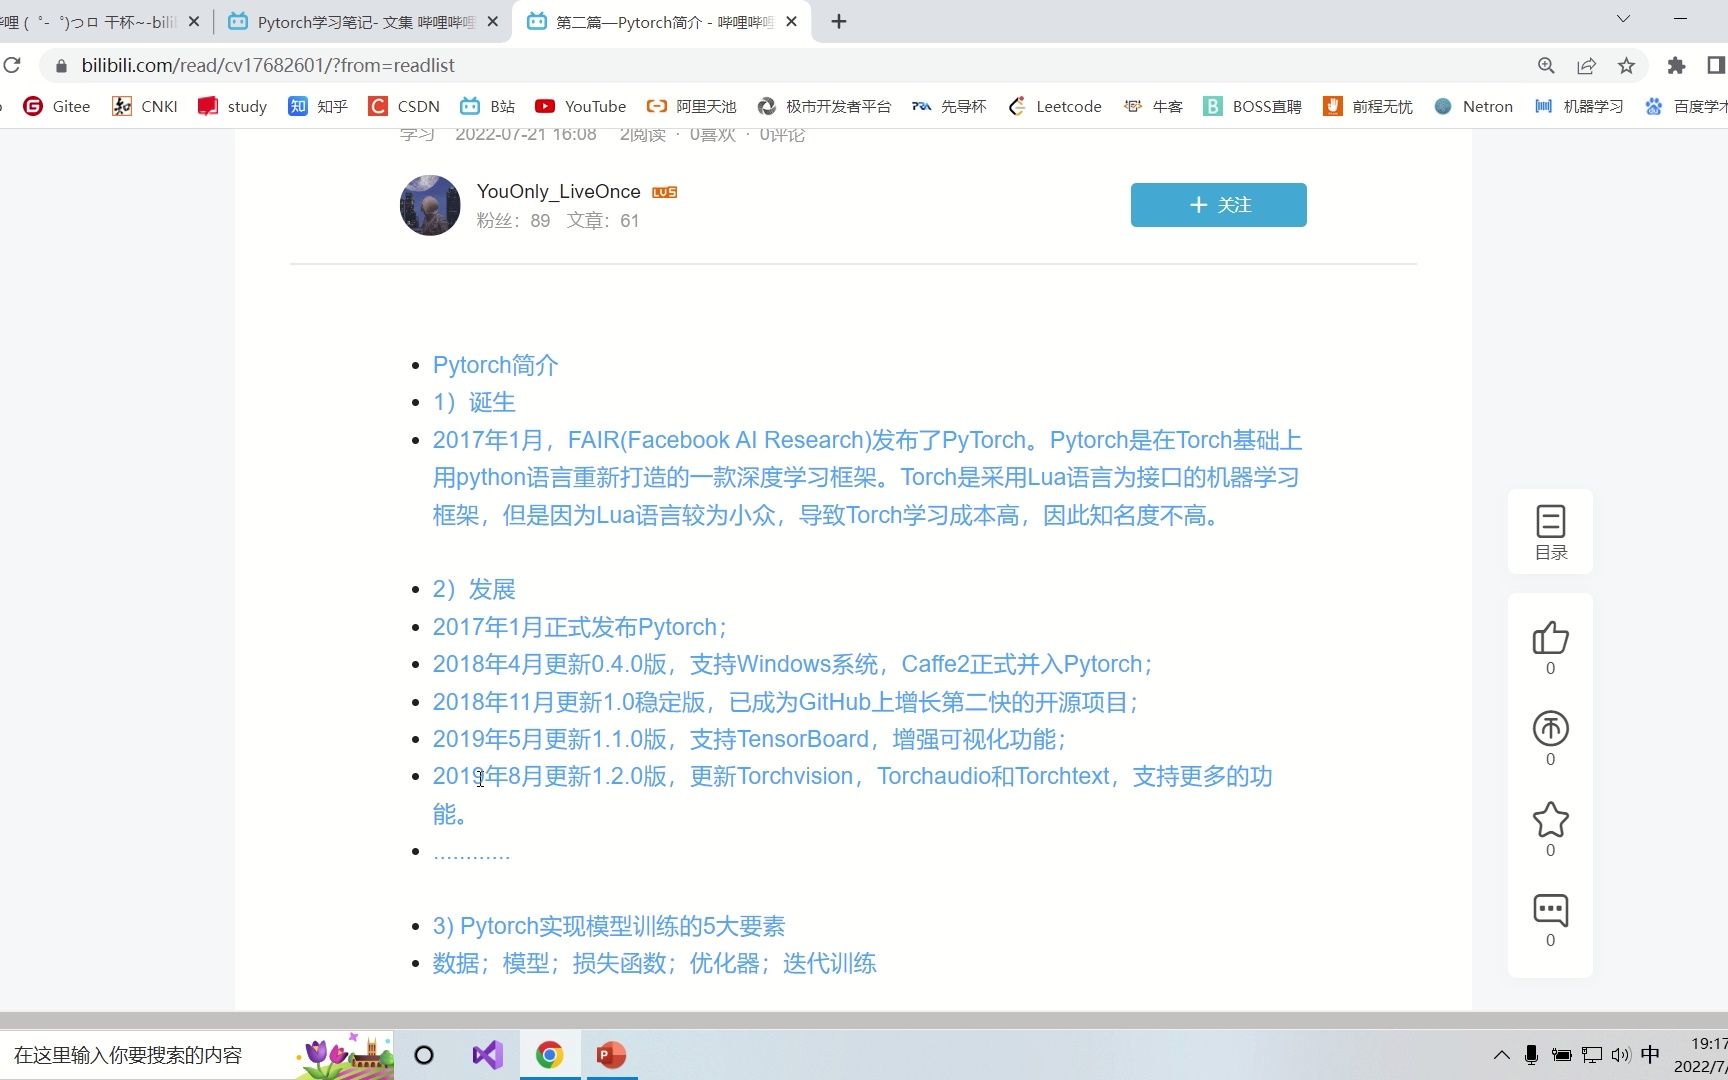Viewport: 1728px width, 1080px height.
Task: Open the Netron bookmark
Action: [1473, 106]
